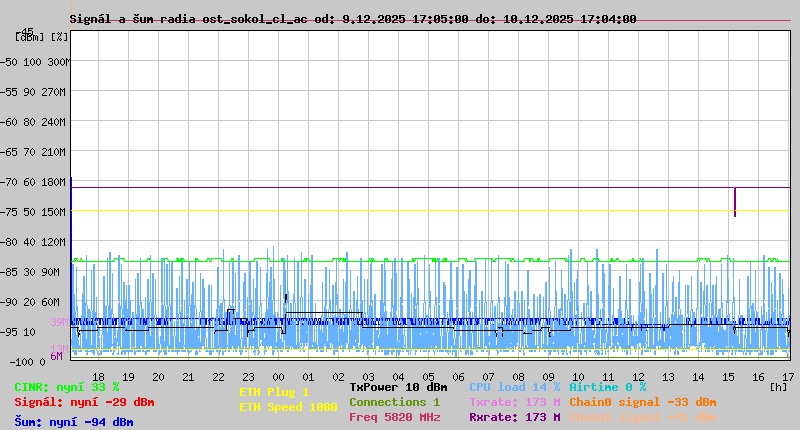800x430 pixels.
Task: Click the 'TxPower 10 dBm' legend label
Action: [x=398, y=387]
